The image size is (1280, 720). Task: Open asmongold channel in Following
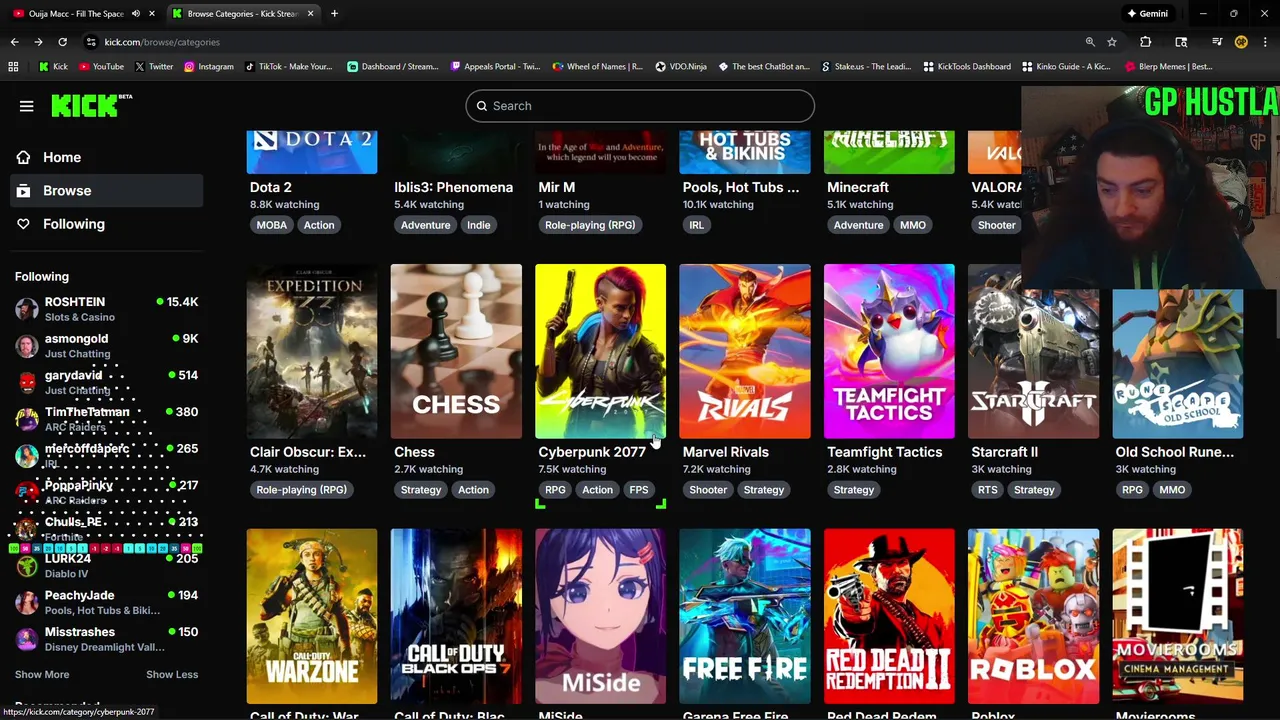[105, 346]
